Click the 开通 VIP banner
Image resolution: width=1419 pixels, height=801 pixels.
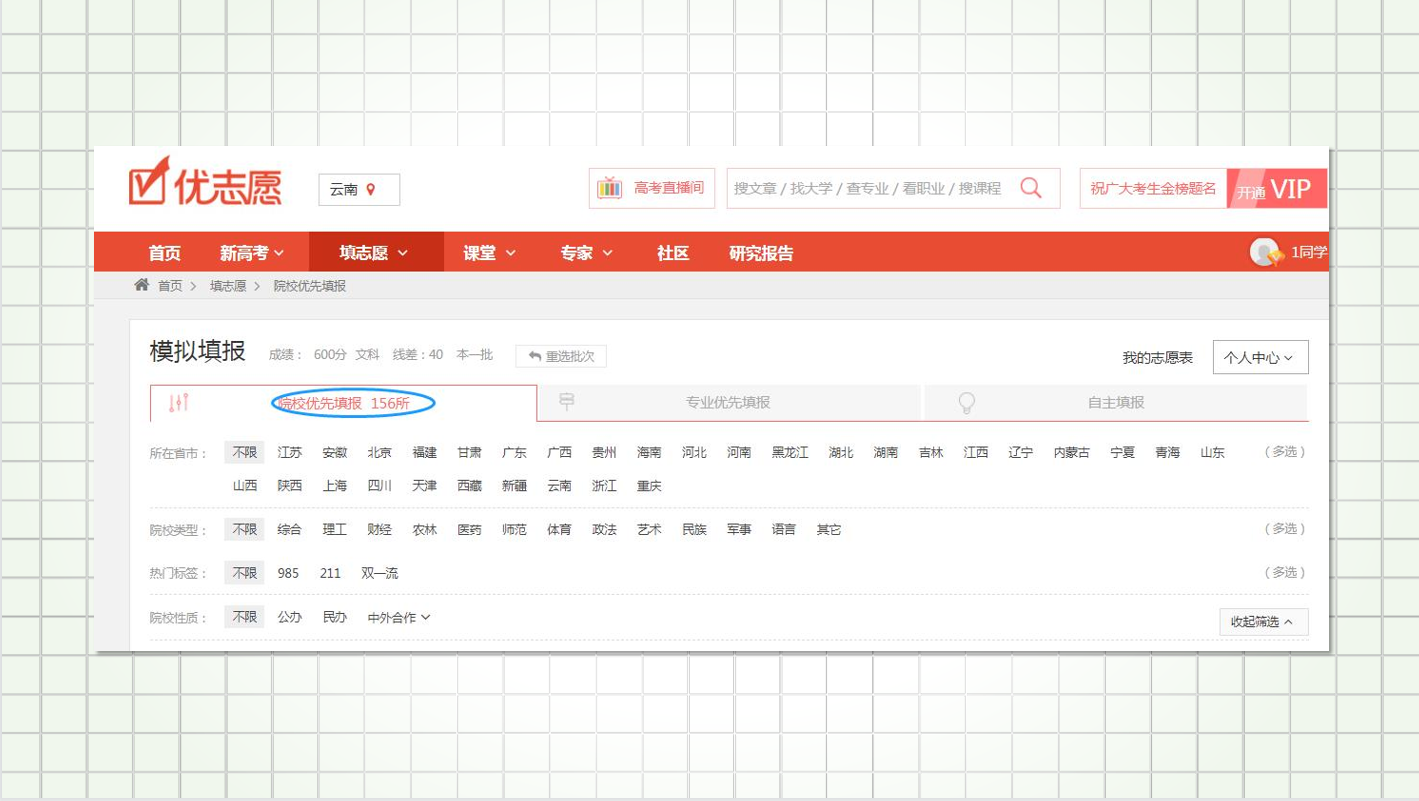tap(1277, 189)
